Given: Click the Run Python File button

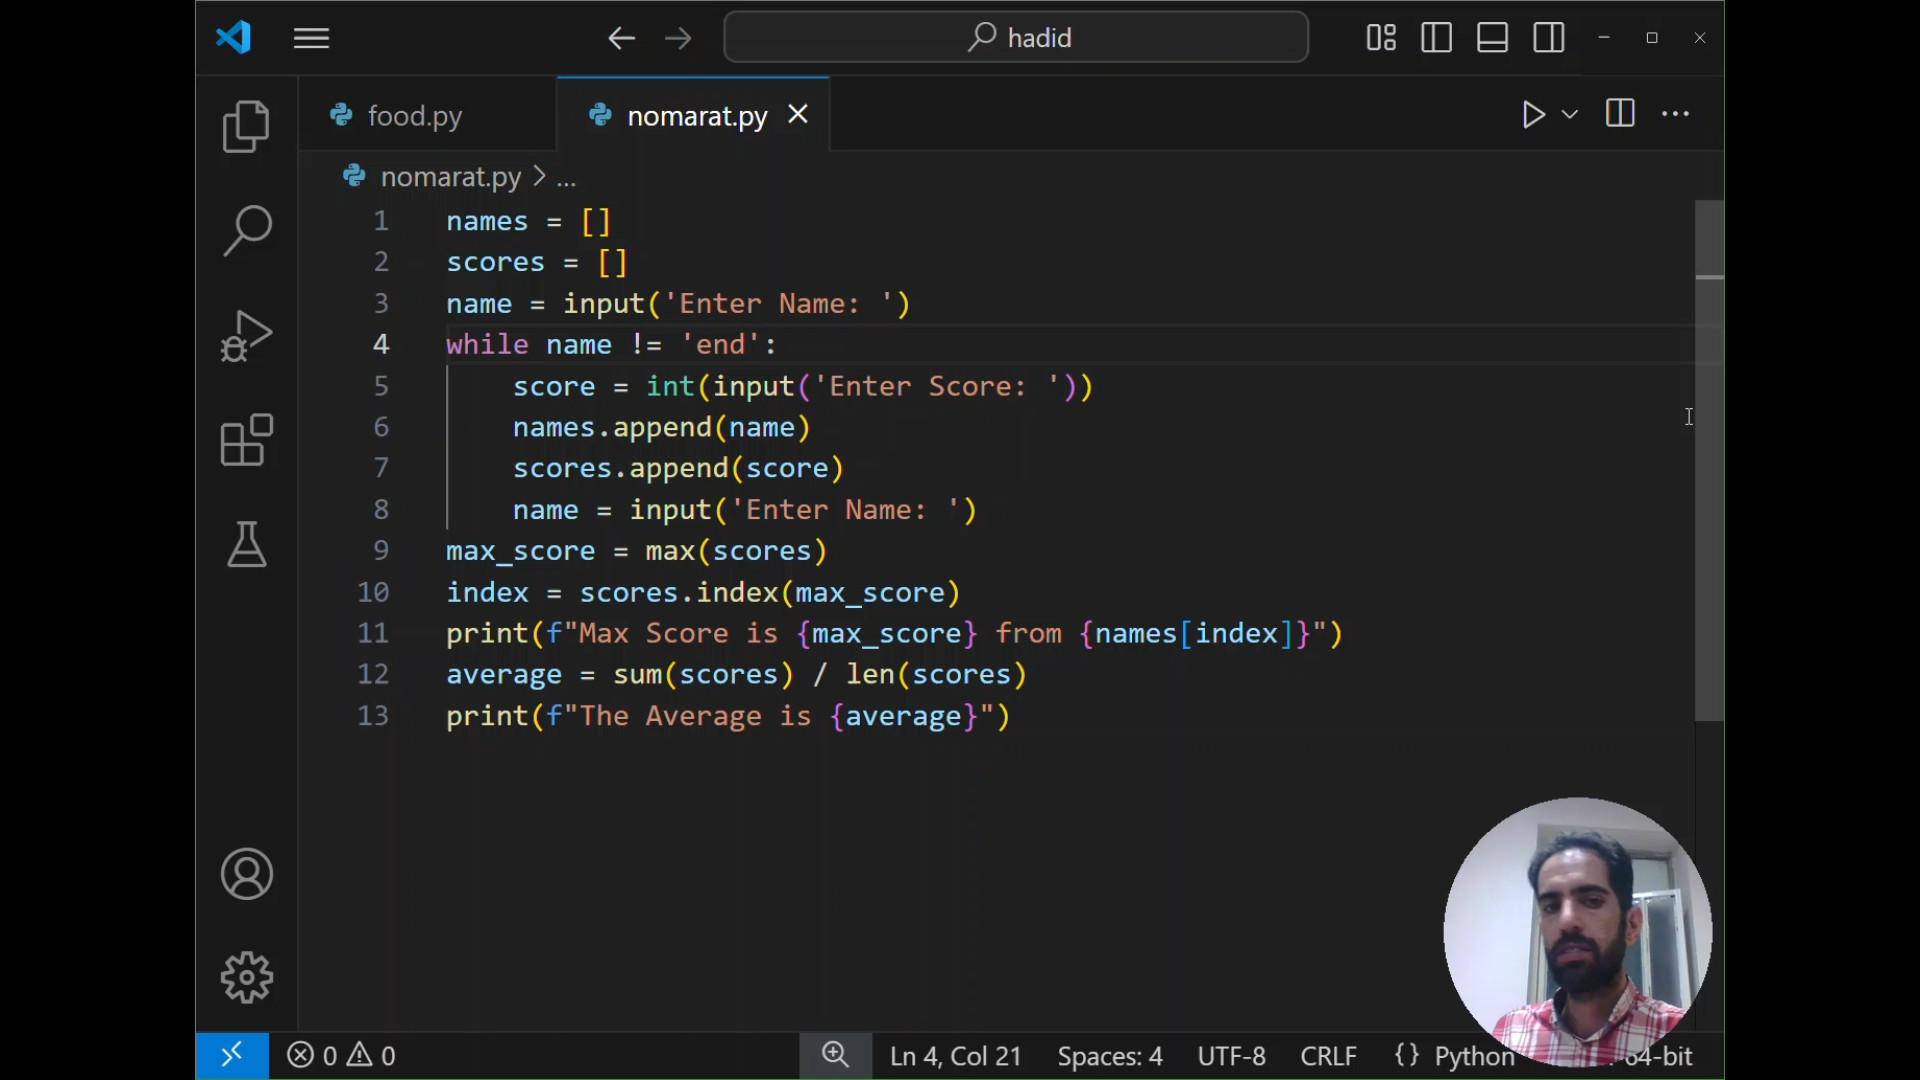Looking at the screenshot, I should (x=1533, y=115).
